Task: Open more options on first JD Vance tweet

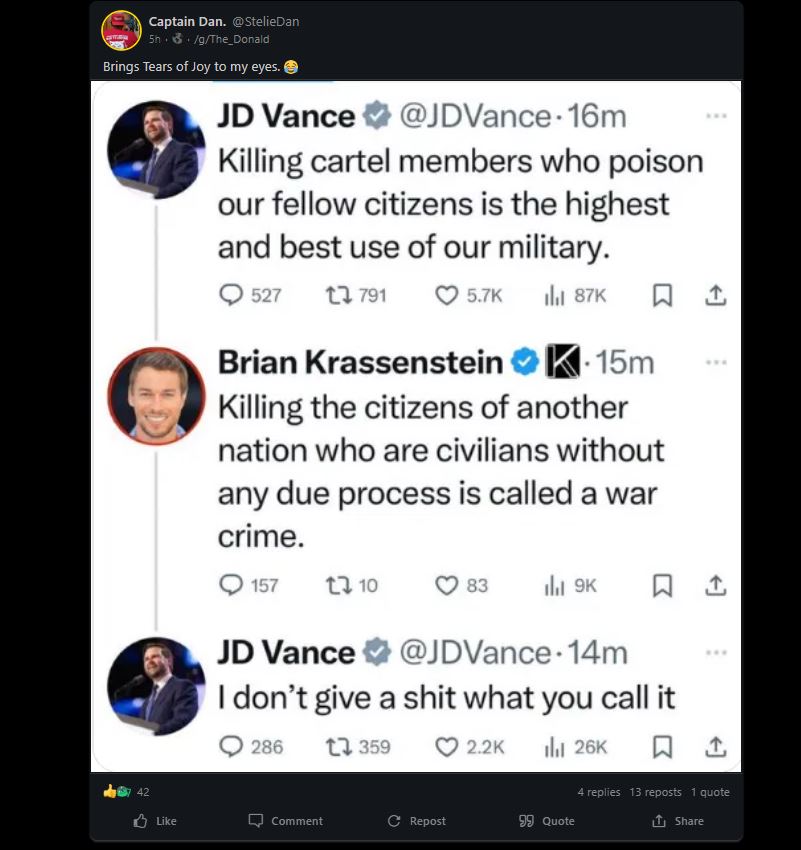Action: point(715,116)
